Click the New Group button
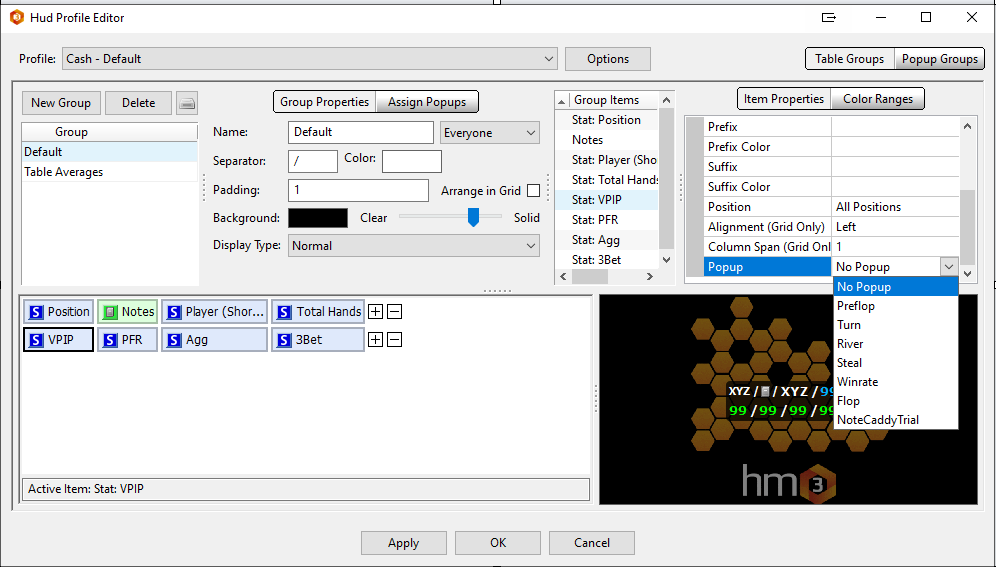 tap(61, 103)
